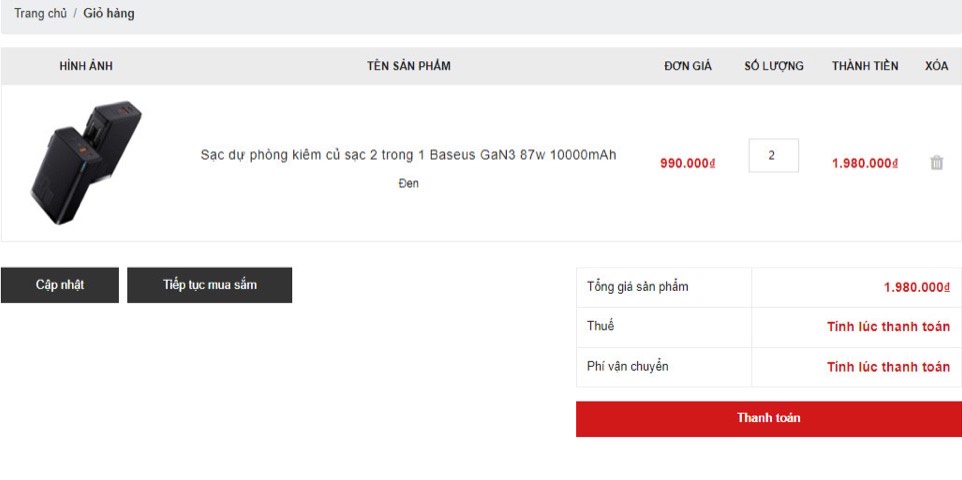This screenshot has width=962, height=480.
Task: Click the HÌNH ẢNH column header
Action: 86,66
